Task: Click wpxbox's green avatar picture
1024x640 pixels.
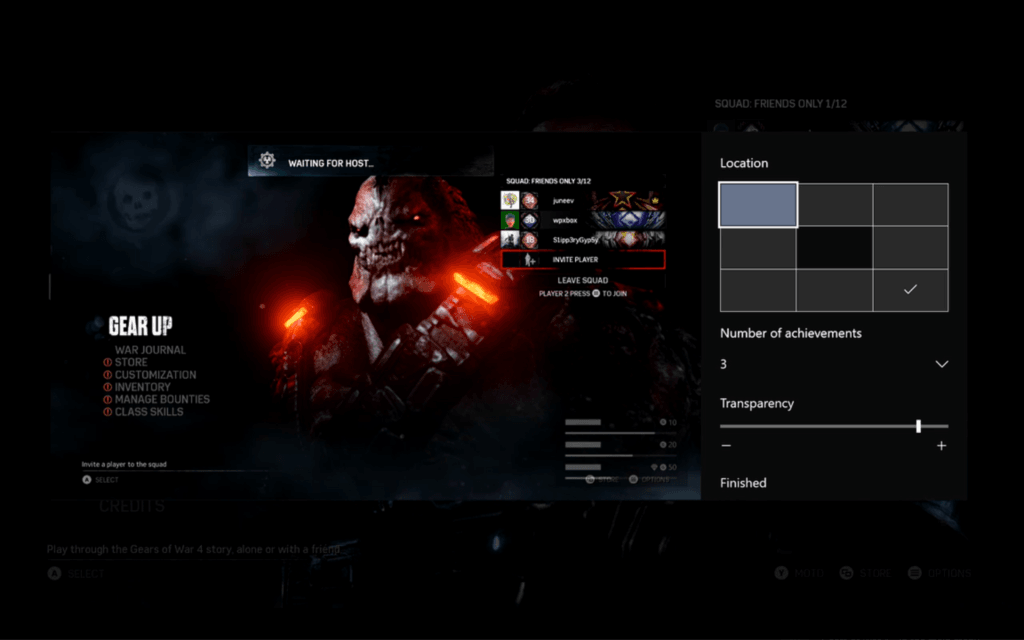Action: pyautogui.click(x=509, y=220)
